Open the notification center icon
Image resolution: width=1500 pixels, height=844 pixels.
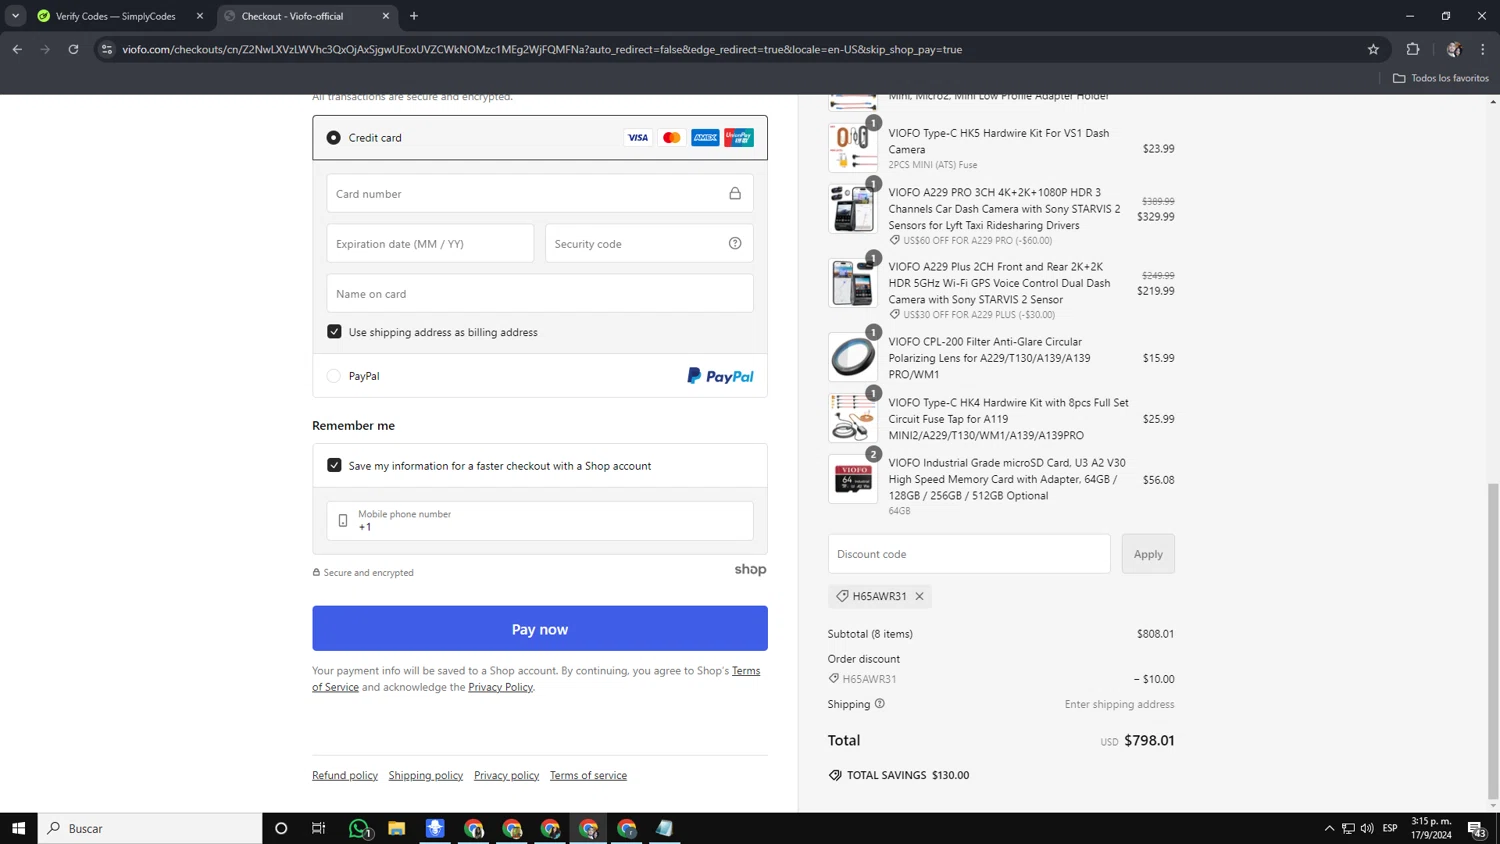pos(1476,828)
